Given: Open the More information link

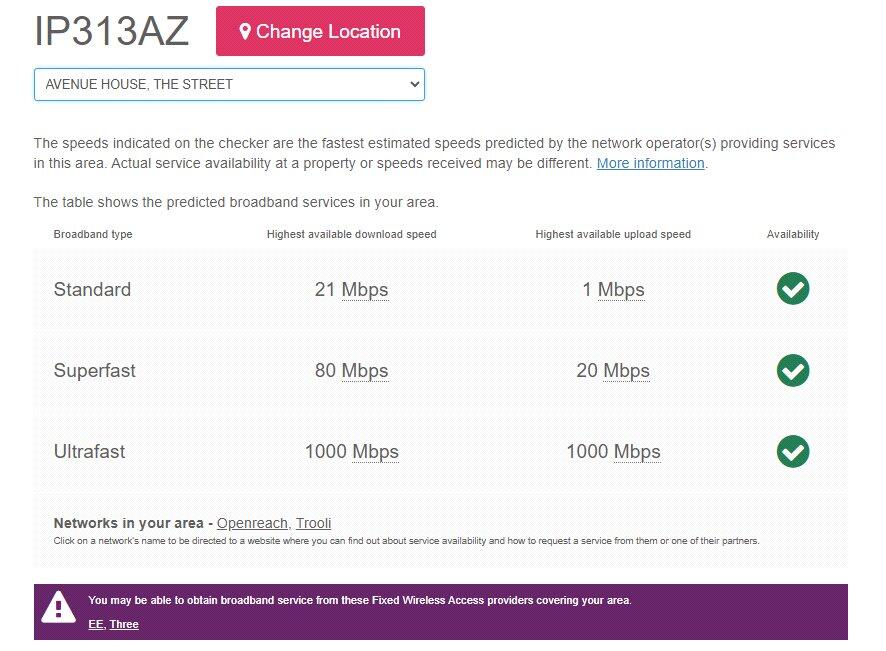Looking at the screenshot, I should (650, 163).
